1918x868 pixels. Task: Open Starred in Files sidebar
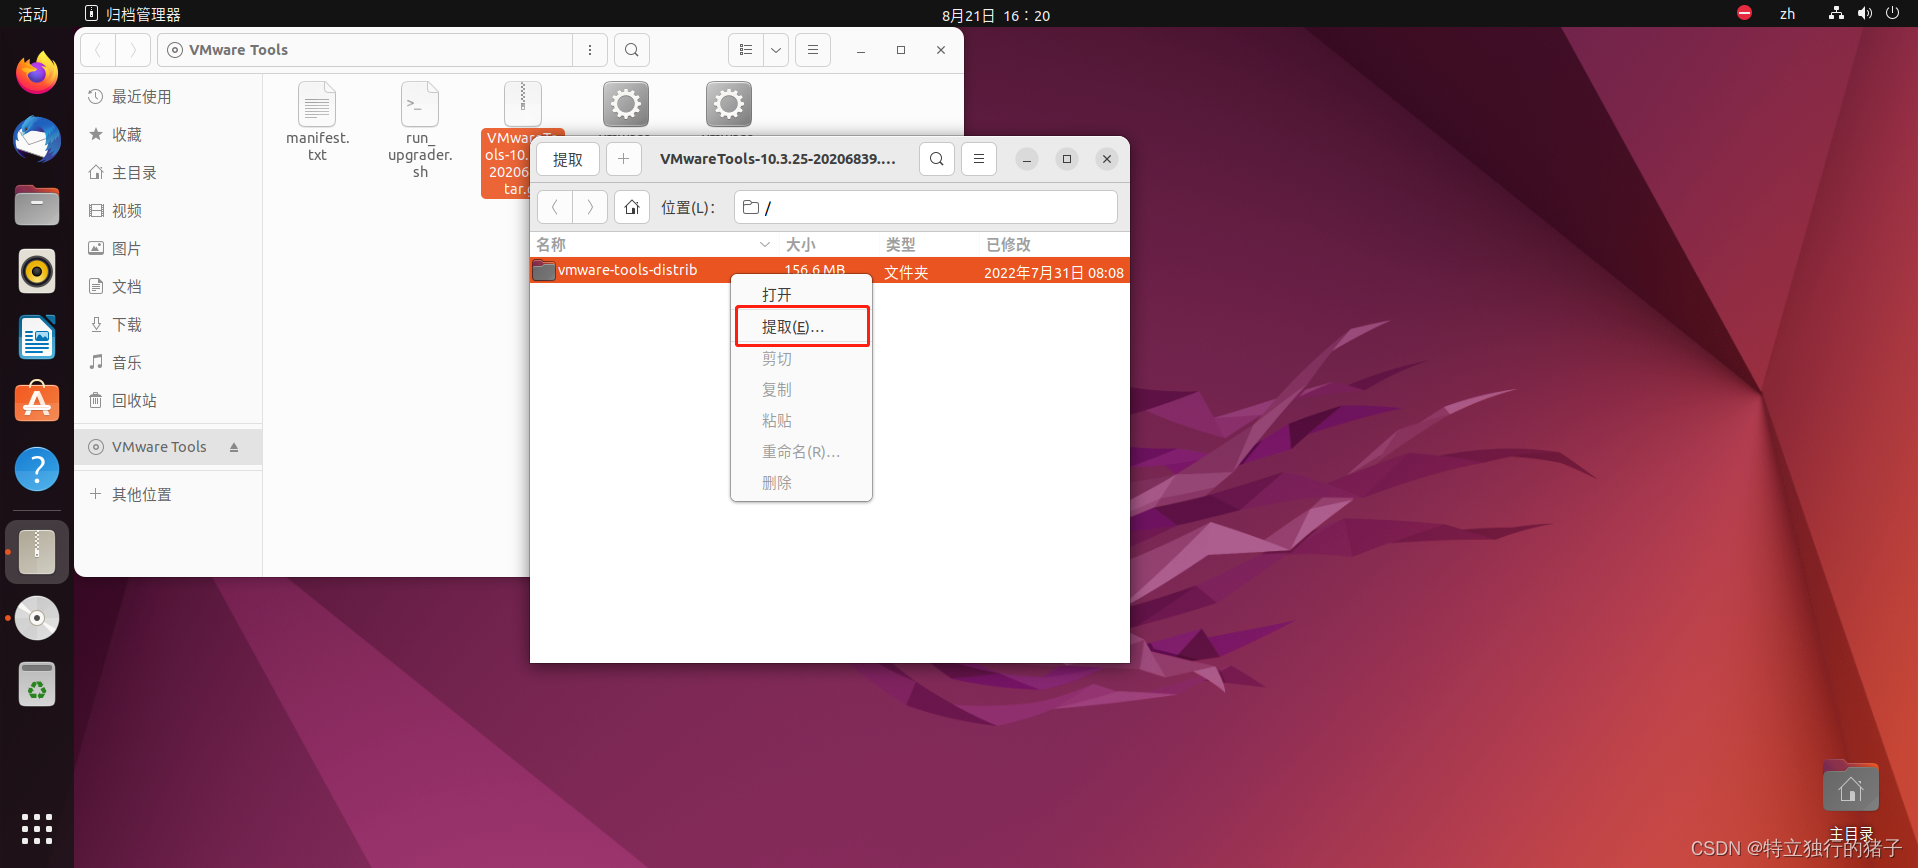(168, 135)
